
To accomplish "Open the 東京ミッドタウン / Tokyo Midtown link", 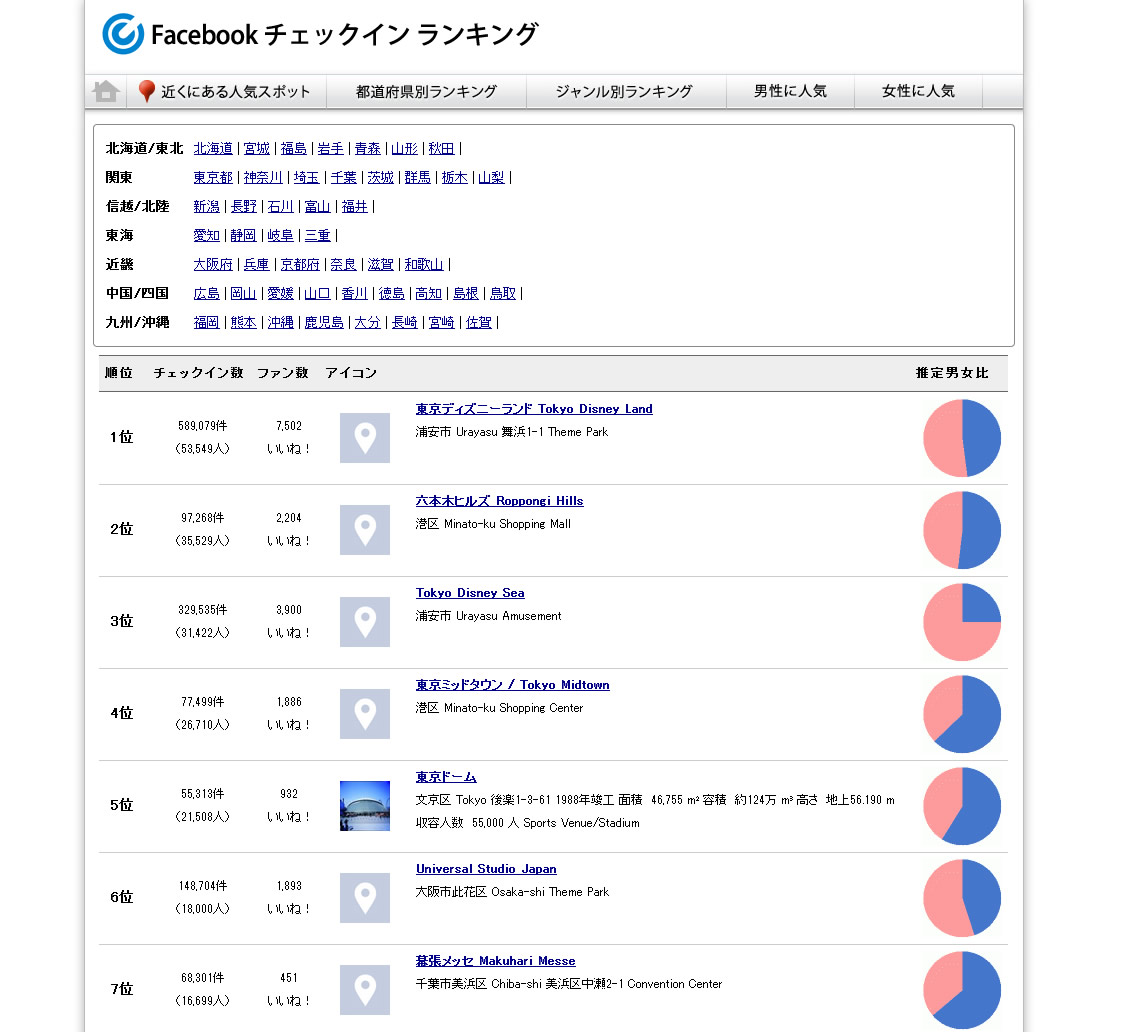I will 513,685.
